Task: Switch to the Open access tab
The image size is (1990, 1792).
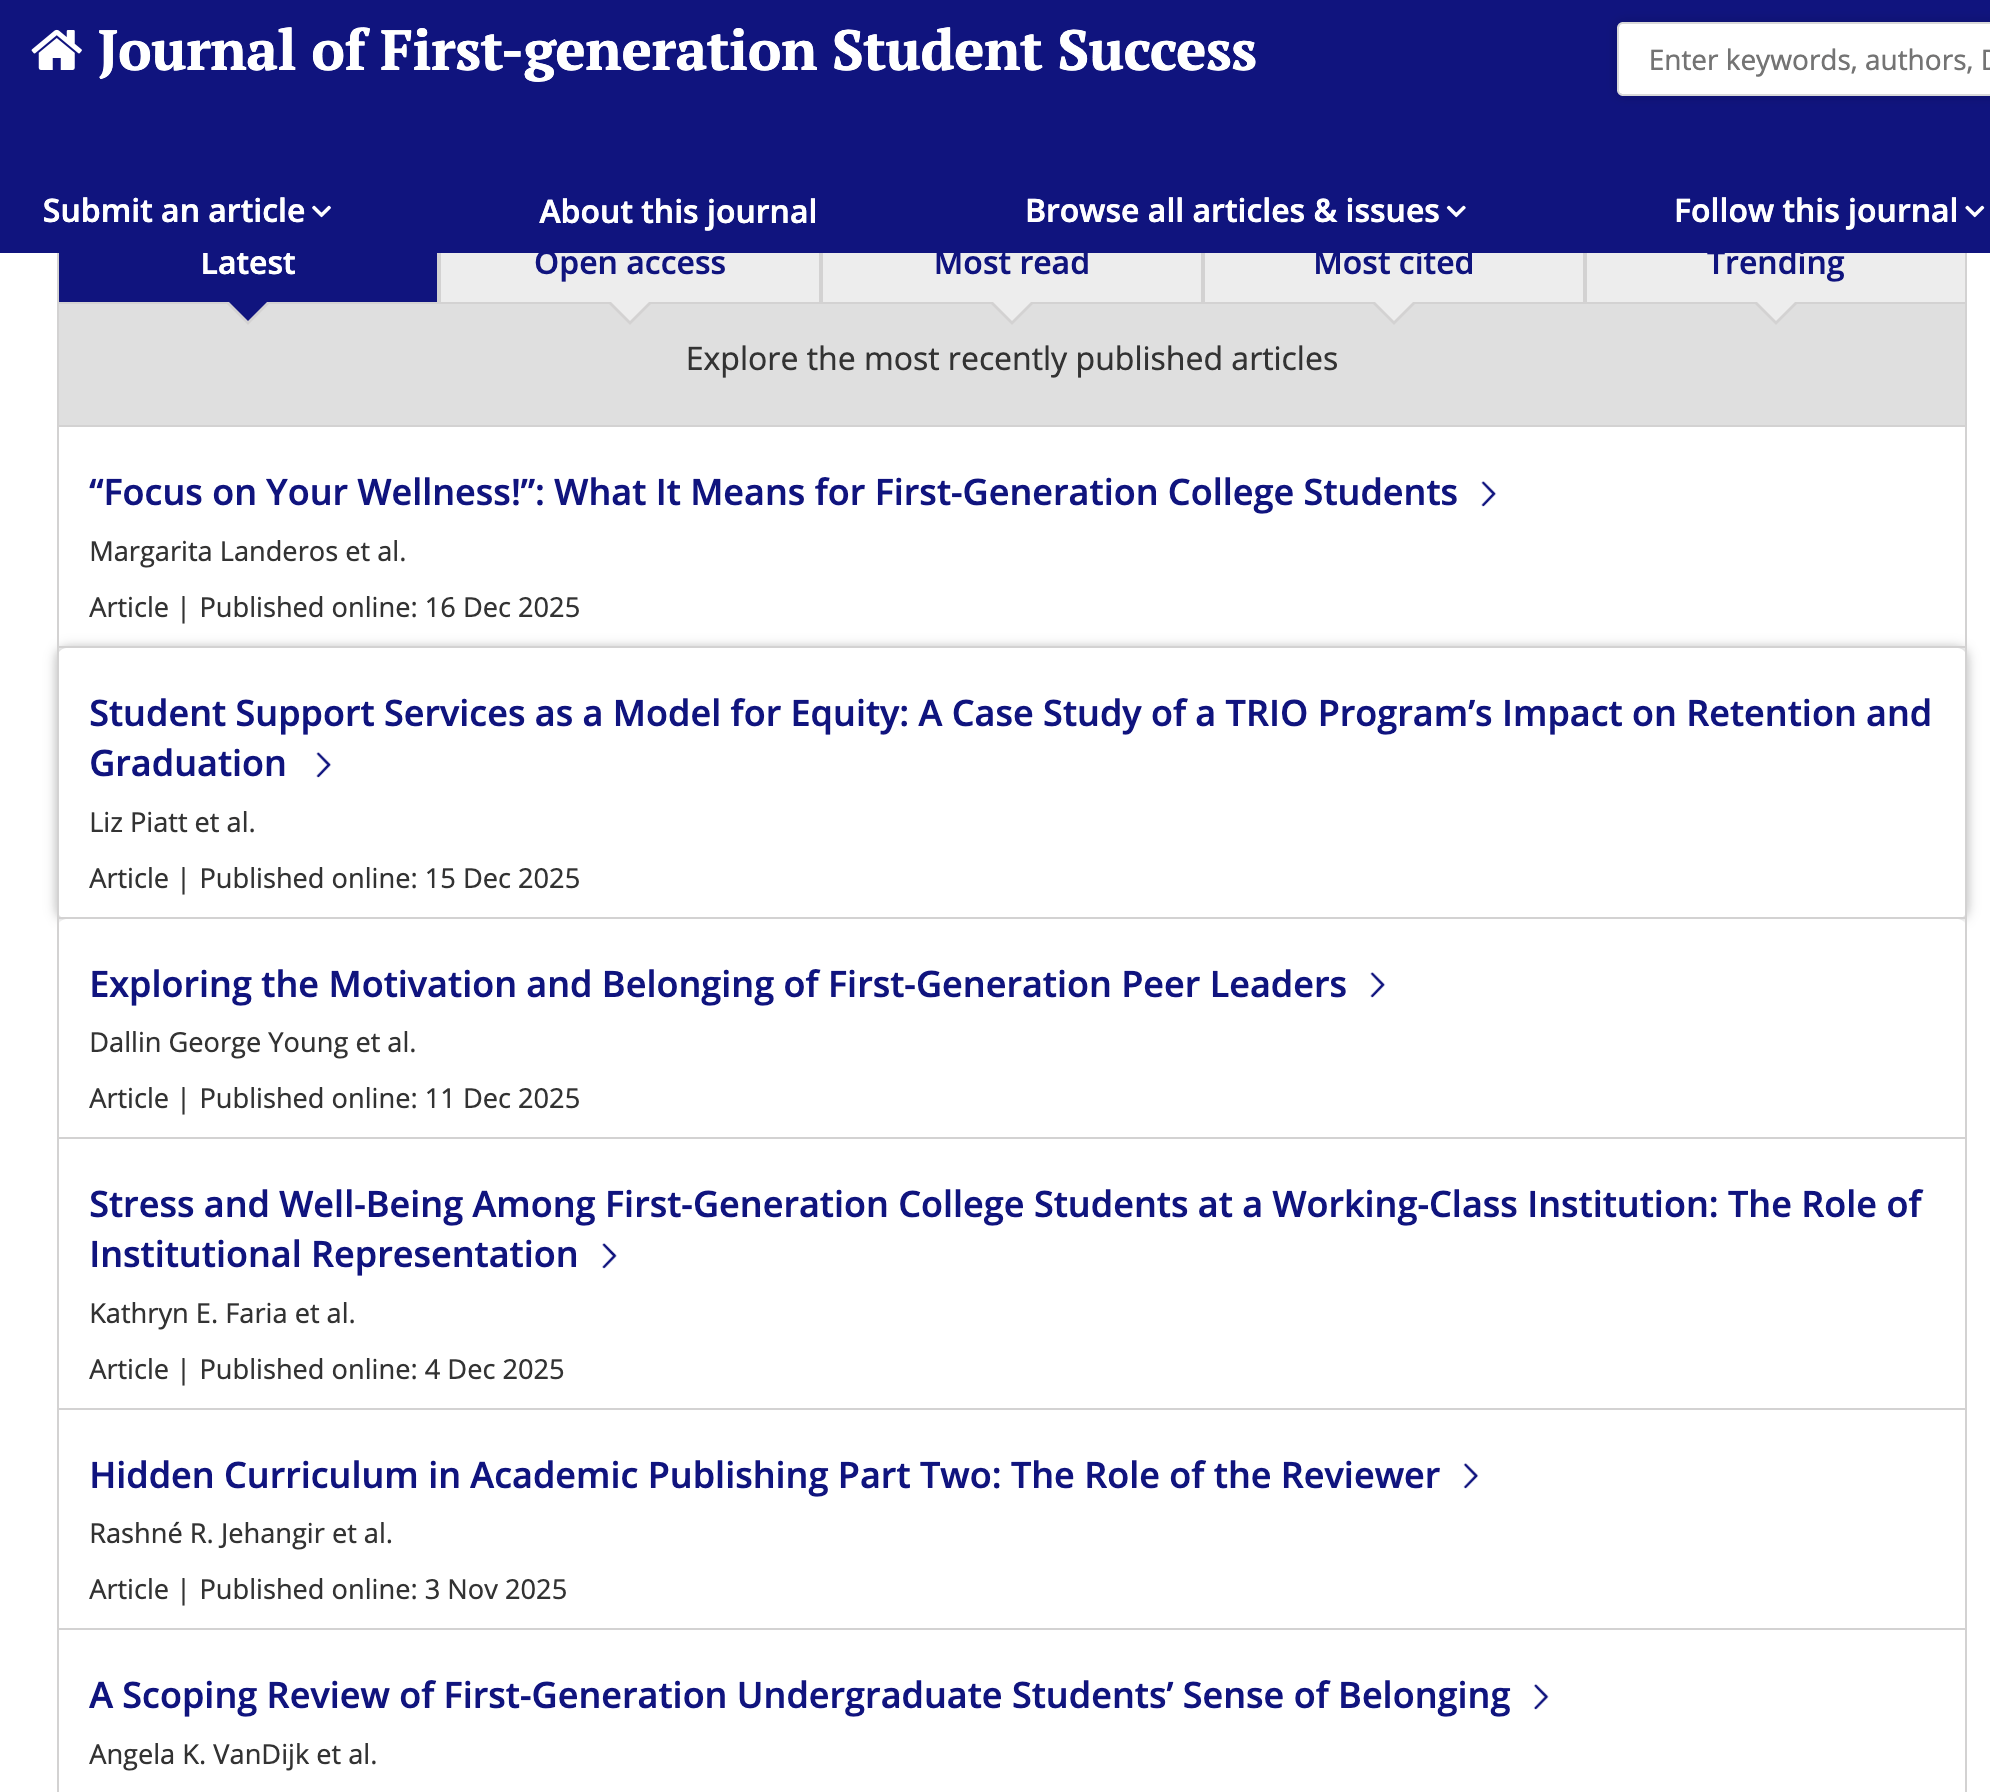Action: [629, 263]
